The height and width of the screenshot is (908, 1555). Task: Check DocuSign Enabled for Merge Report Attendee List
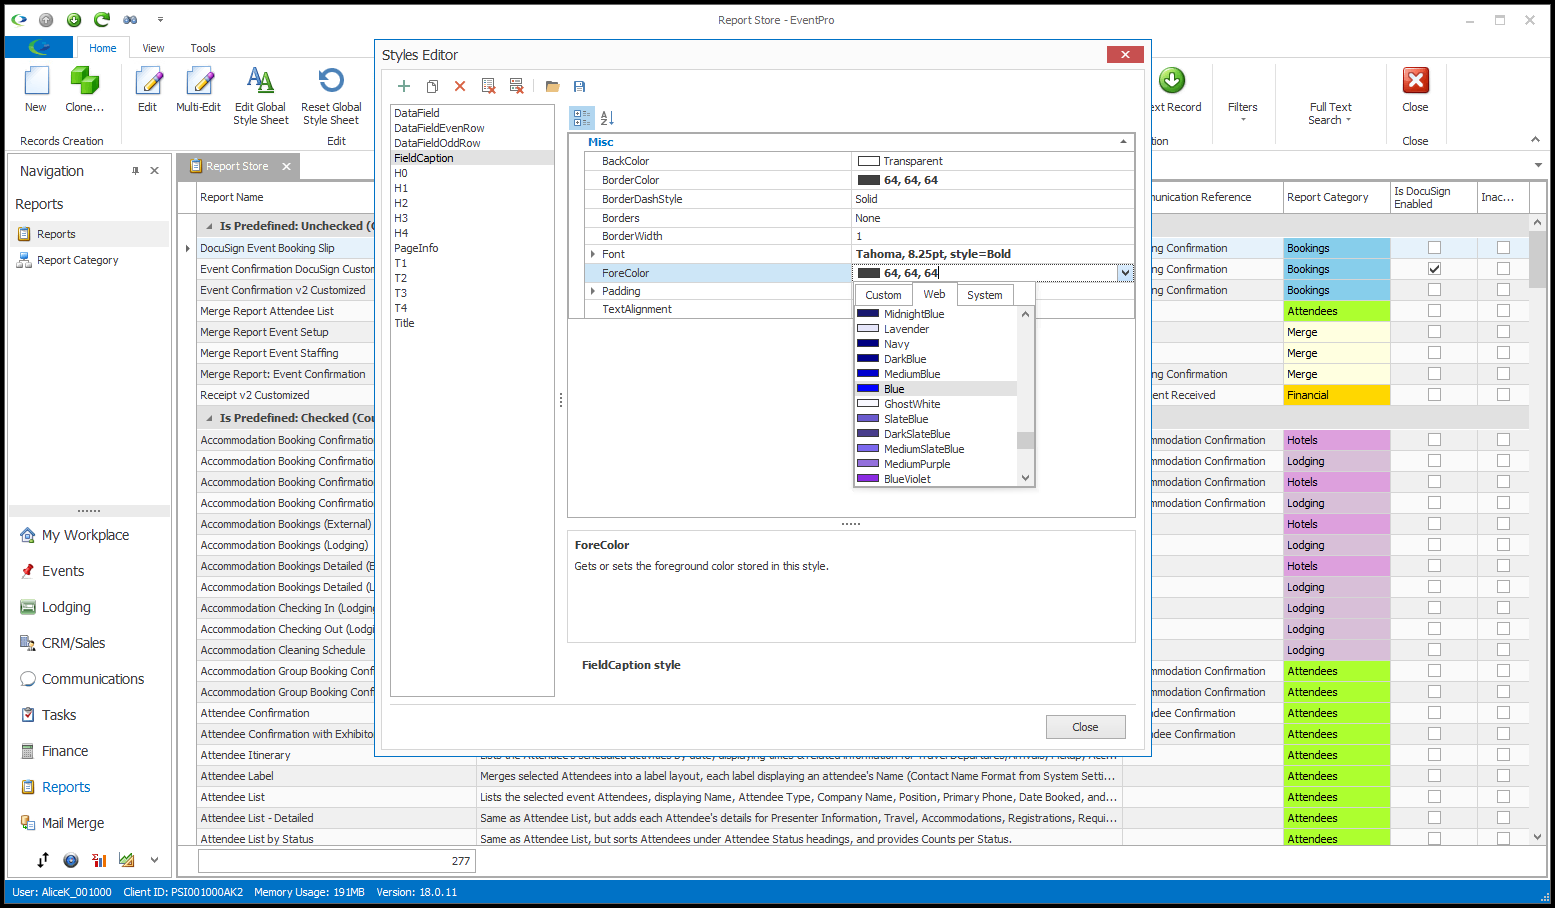[1434, 311]
